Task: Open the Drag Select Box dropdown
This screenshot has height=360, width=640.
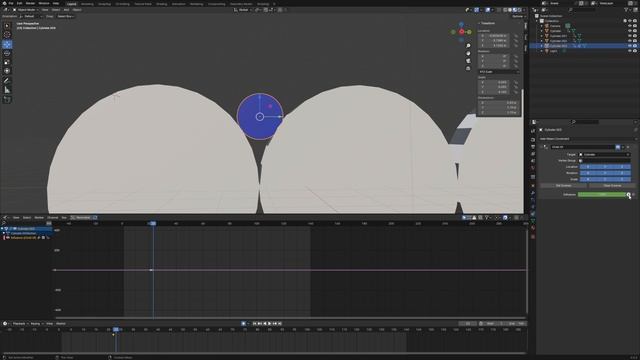Action: point(65,16)
